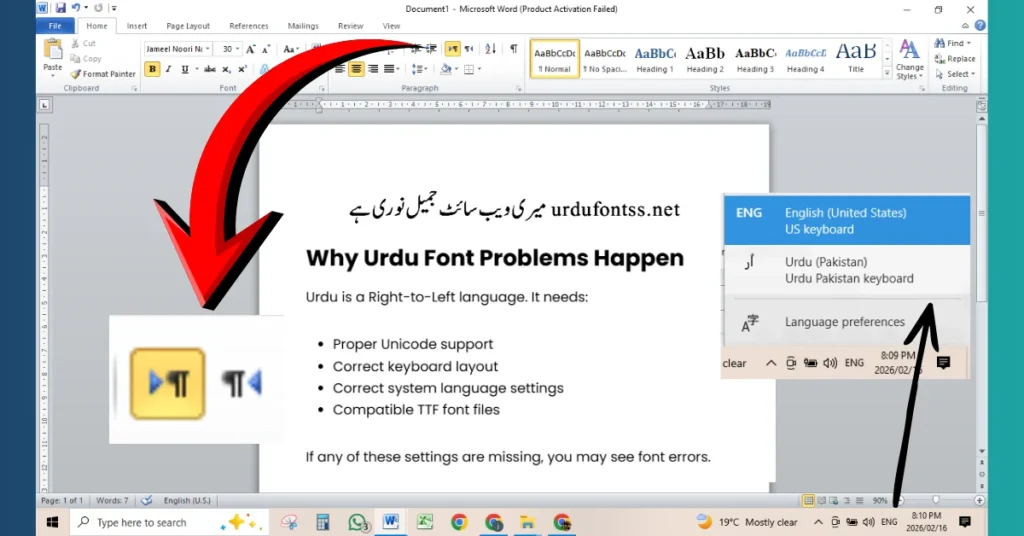
Task: Switch to the Mailings tab
Action: point(303,26)
